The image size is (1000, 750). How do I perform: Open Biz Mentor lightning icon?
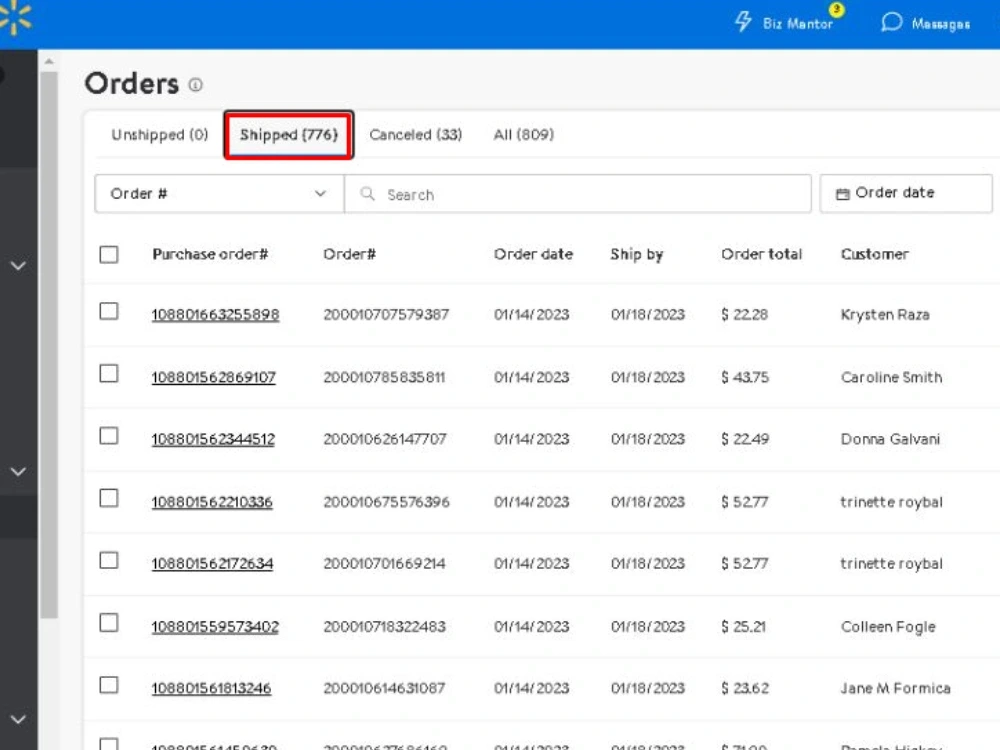pos(743,22)
